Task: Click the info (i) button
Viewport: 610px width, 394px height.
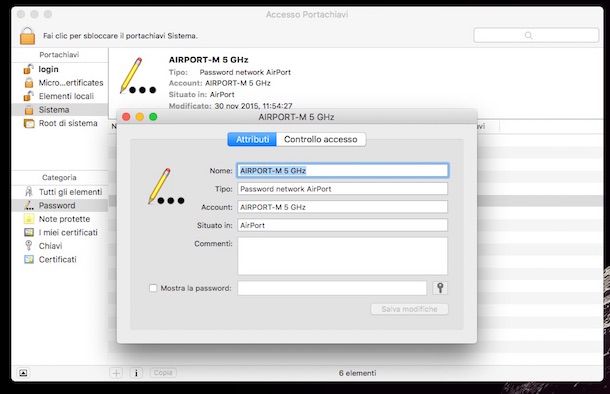Action: pyautogui.click(x=136, y=373)
